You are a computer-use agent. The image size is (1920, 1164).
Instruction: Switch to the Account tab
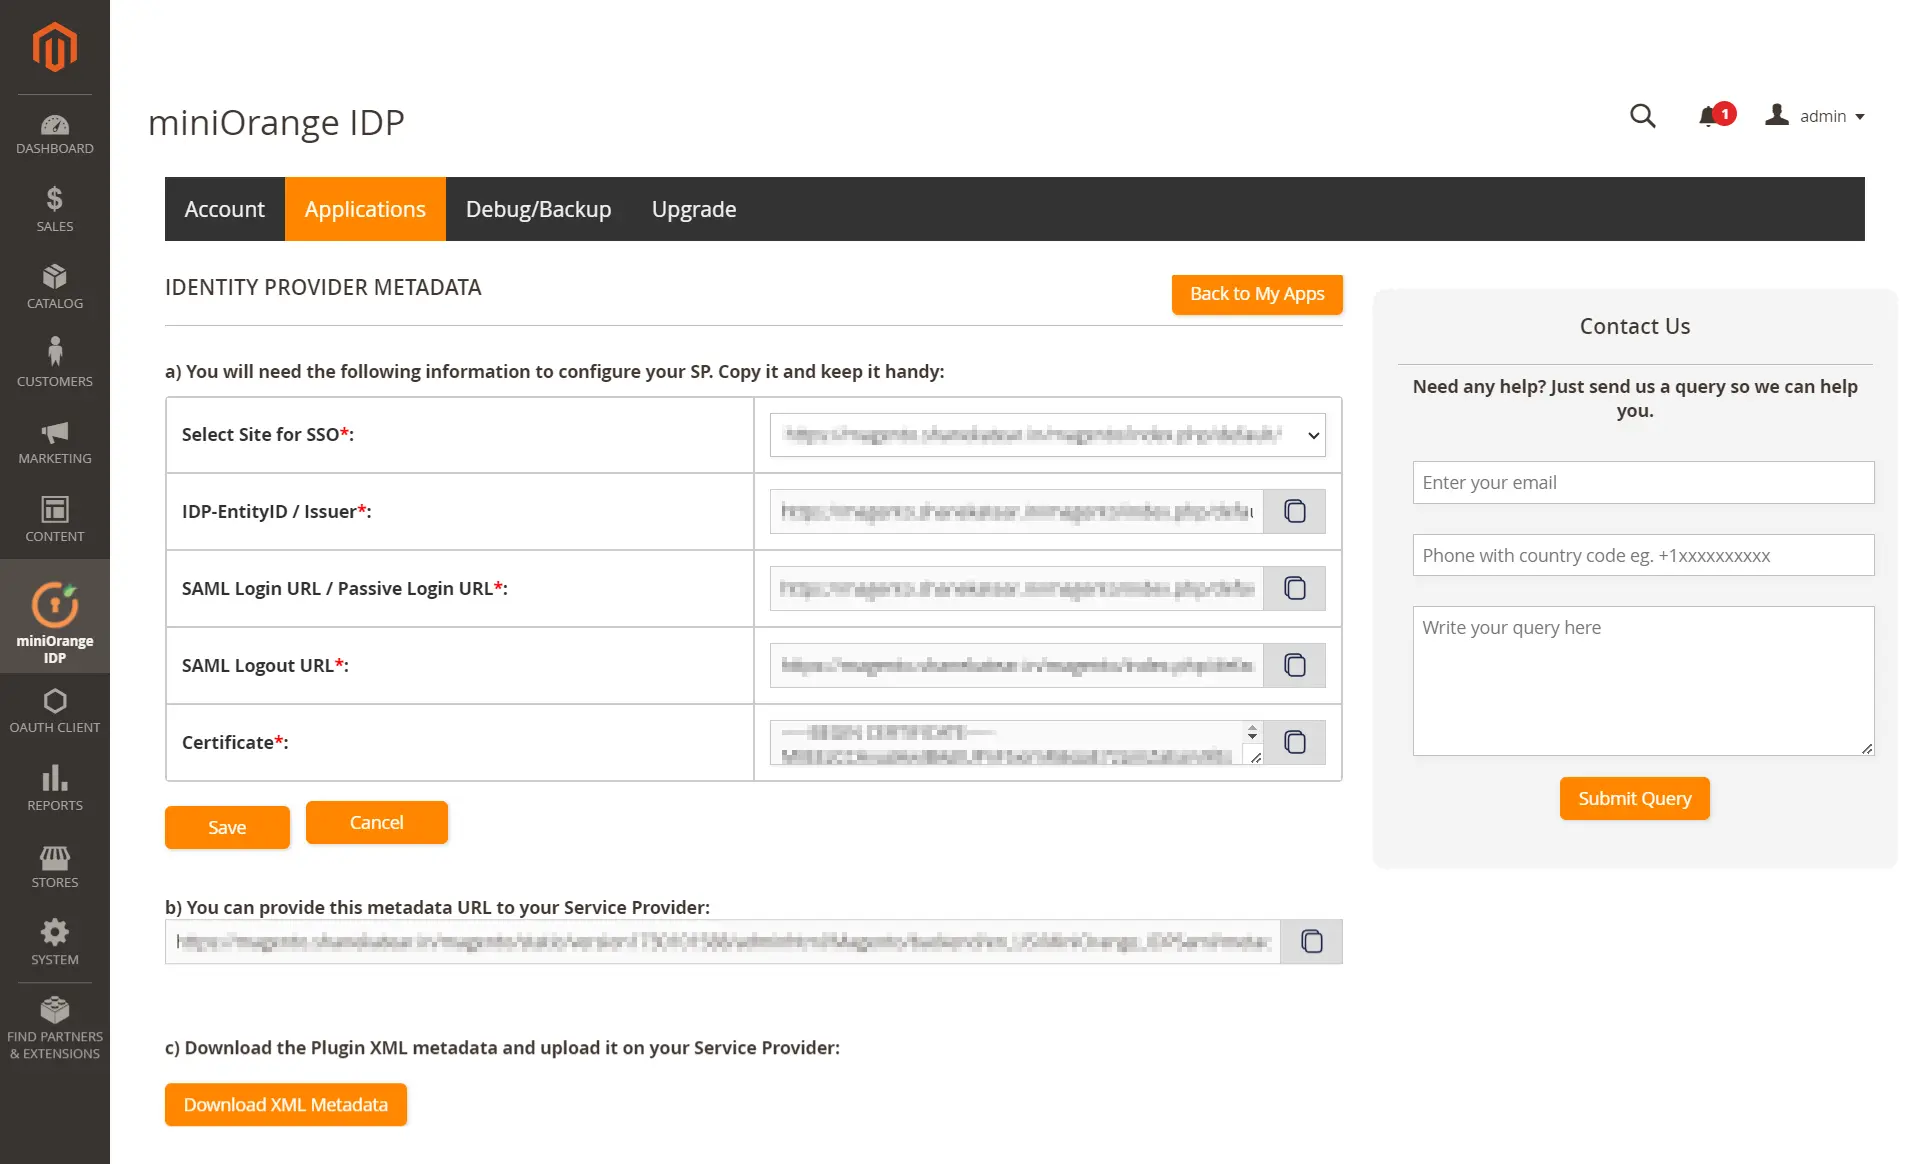click(225, 209)
